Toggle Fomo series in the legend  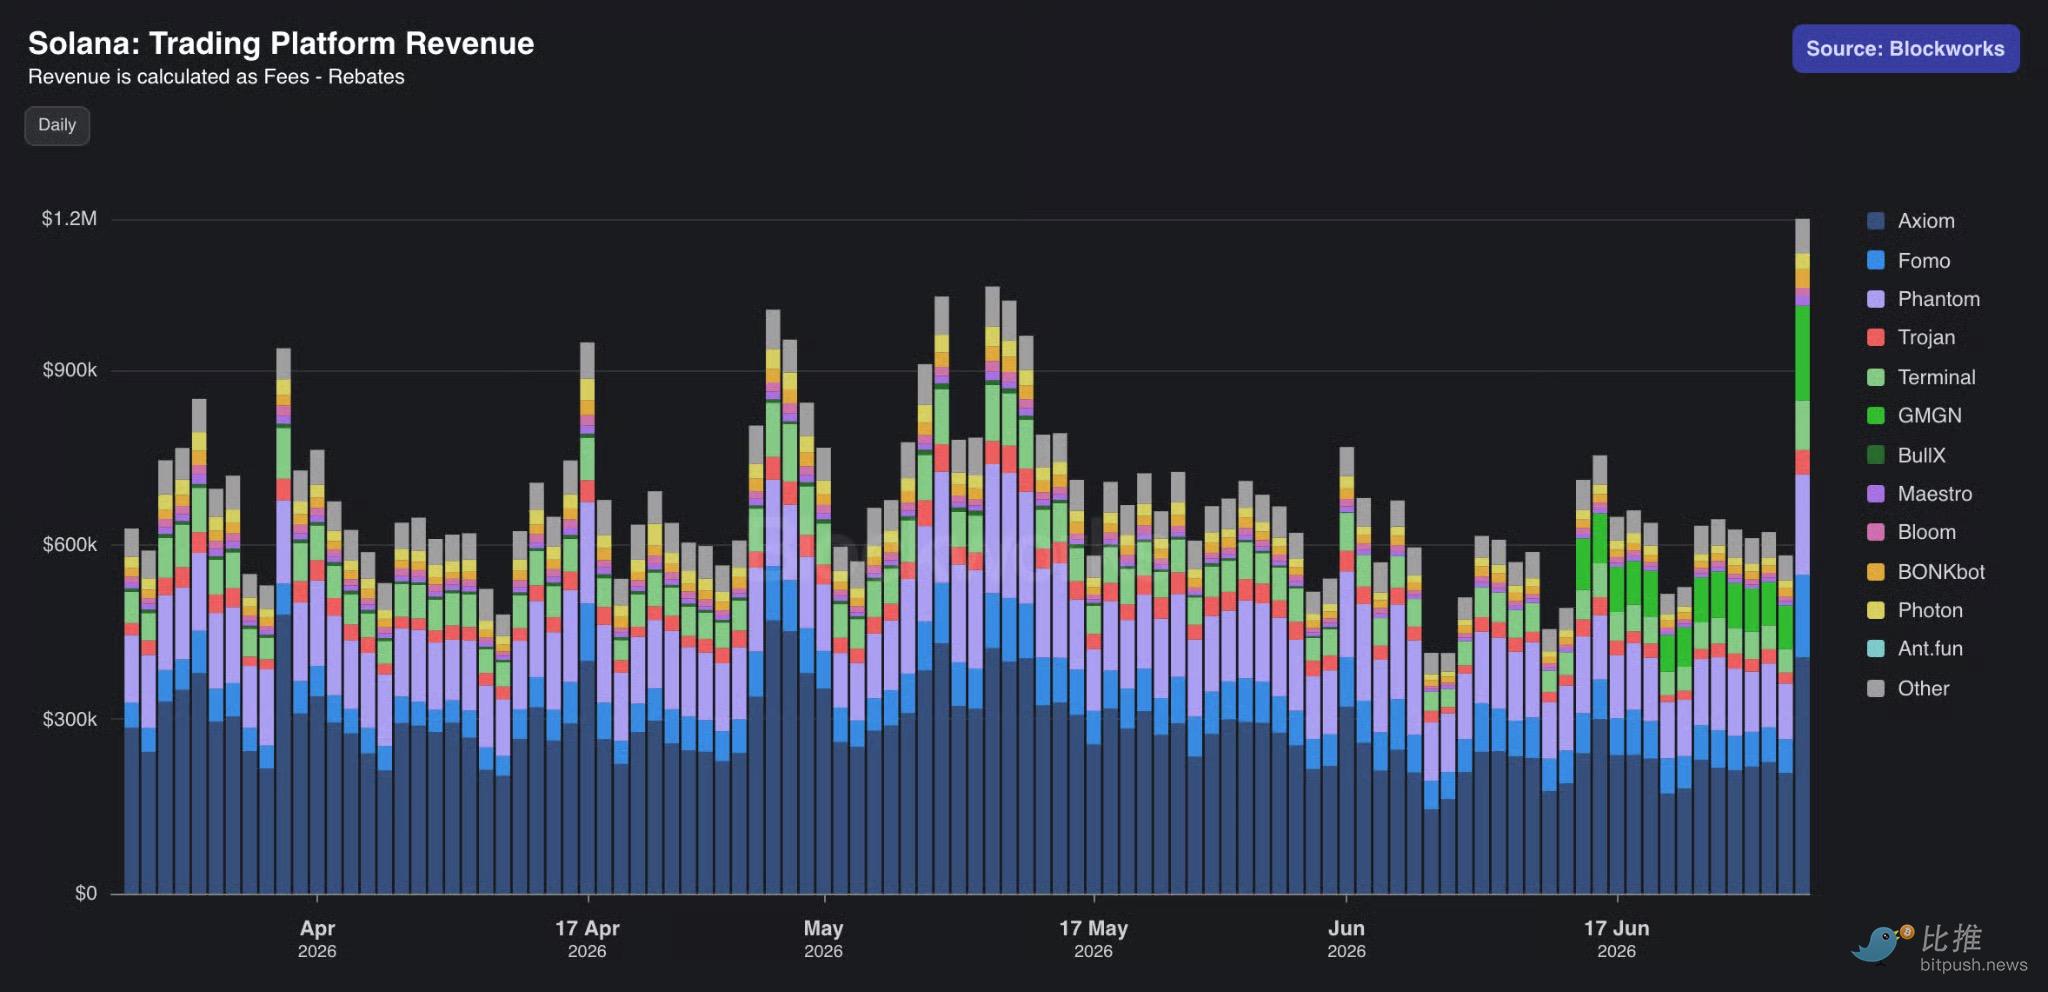click(1909, 261)
